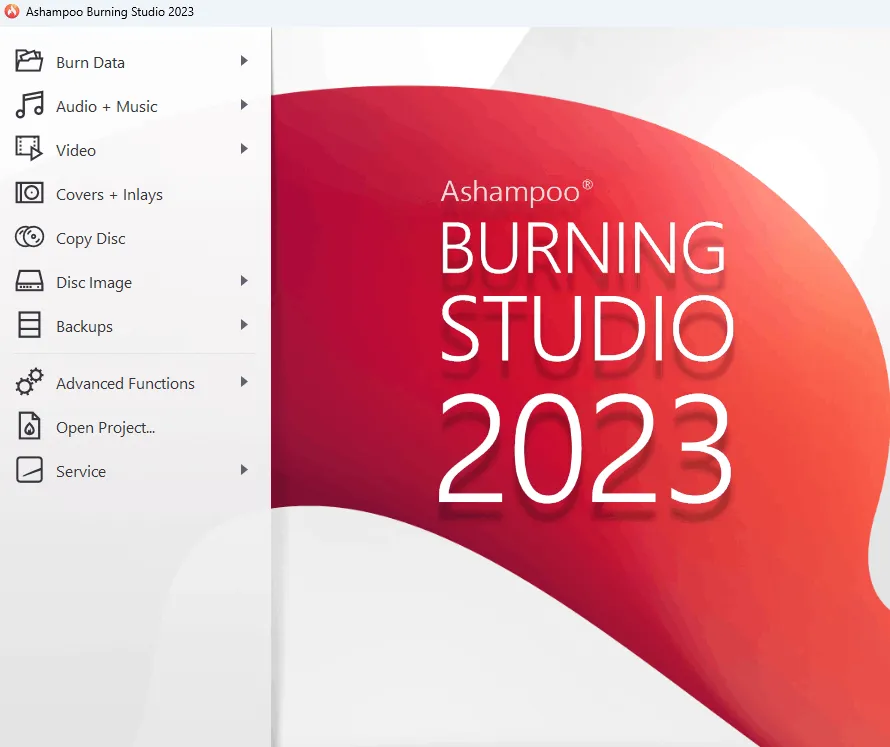The height and width of the screenshot is (747, 890).
Task: Select the Disc Image drive icon
Action: coord(29,282)
